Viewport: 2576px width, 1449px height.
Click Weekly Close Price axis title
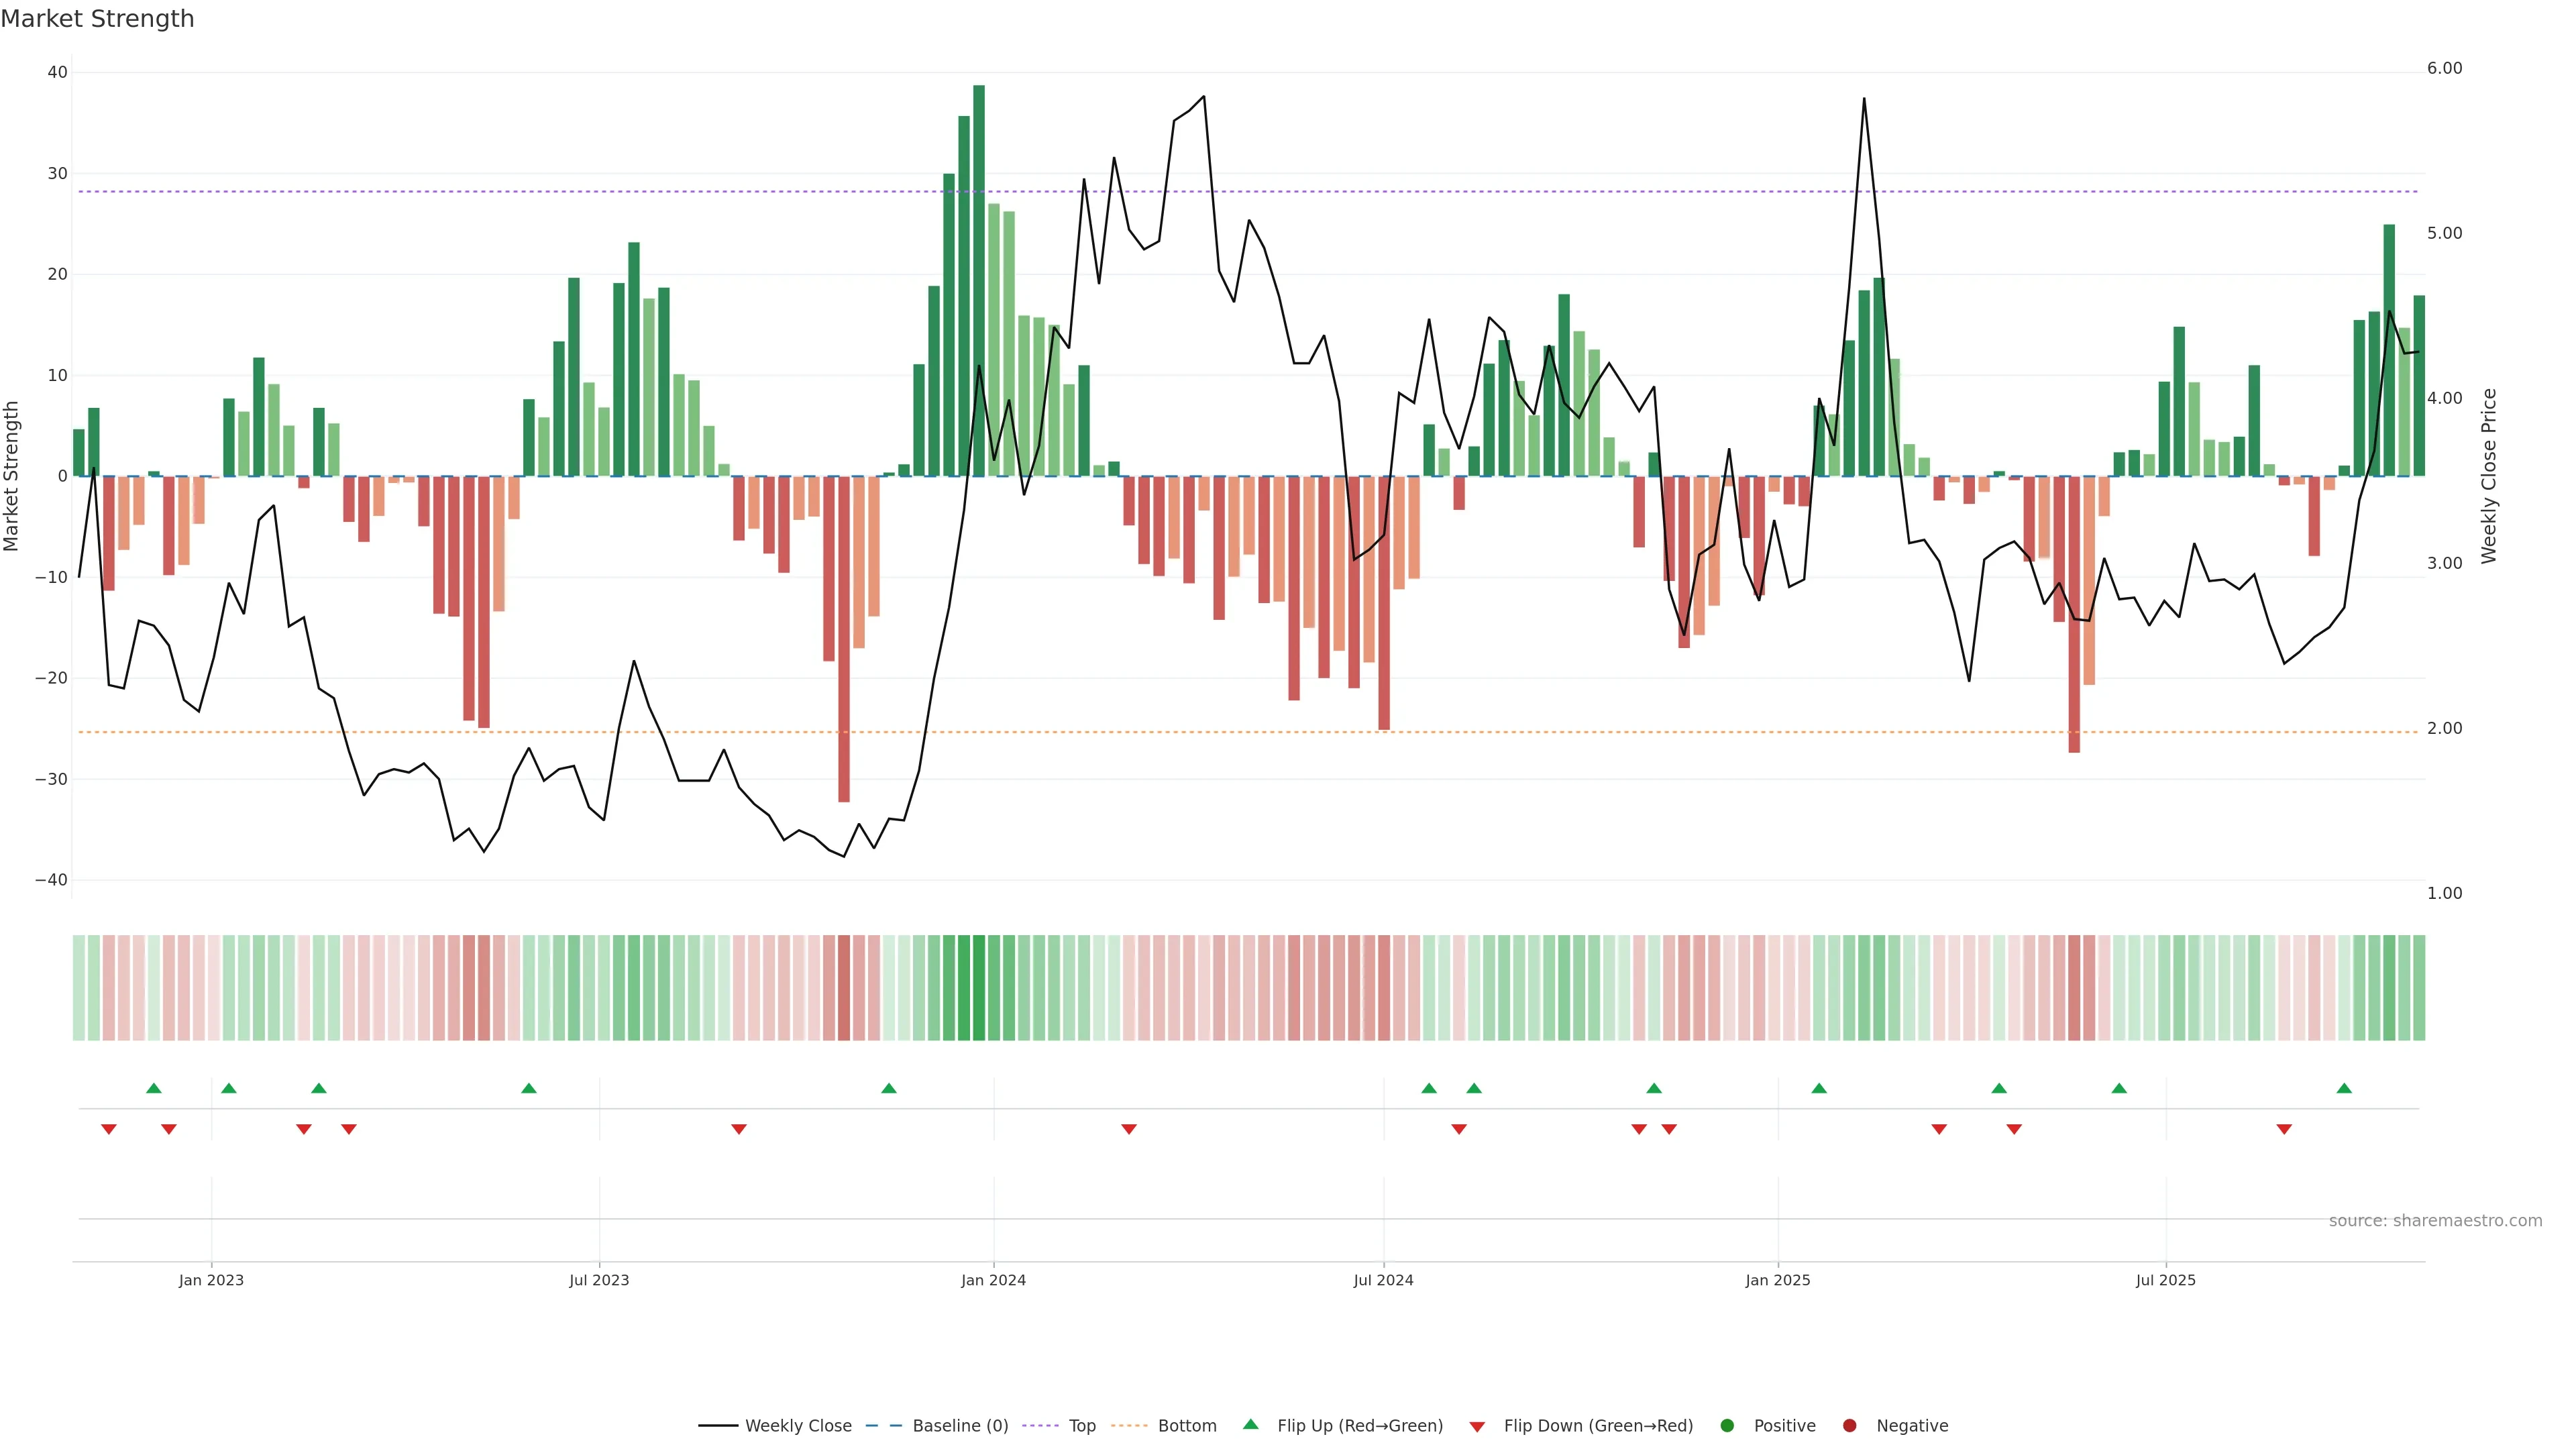(2489, 476)
